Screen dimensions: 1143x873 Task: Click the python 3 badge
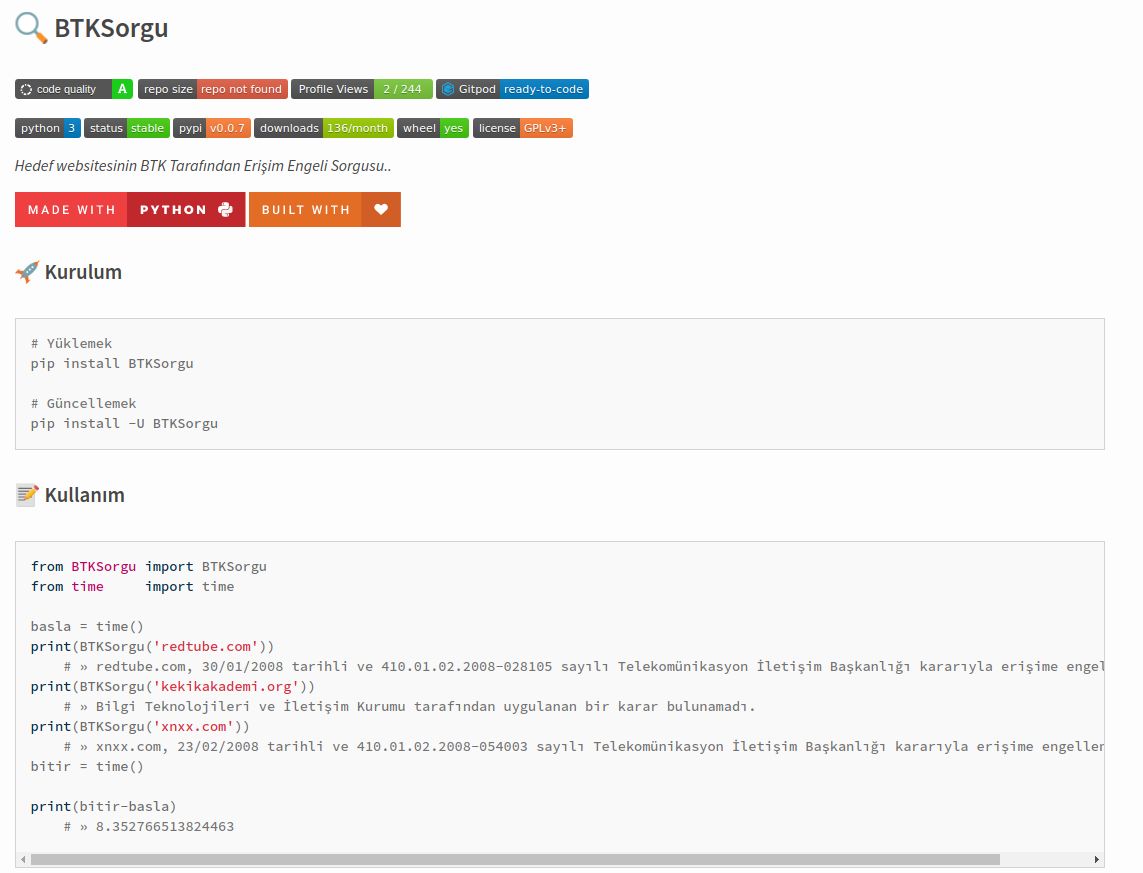47,128
